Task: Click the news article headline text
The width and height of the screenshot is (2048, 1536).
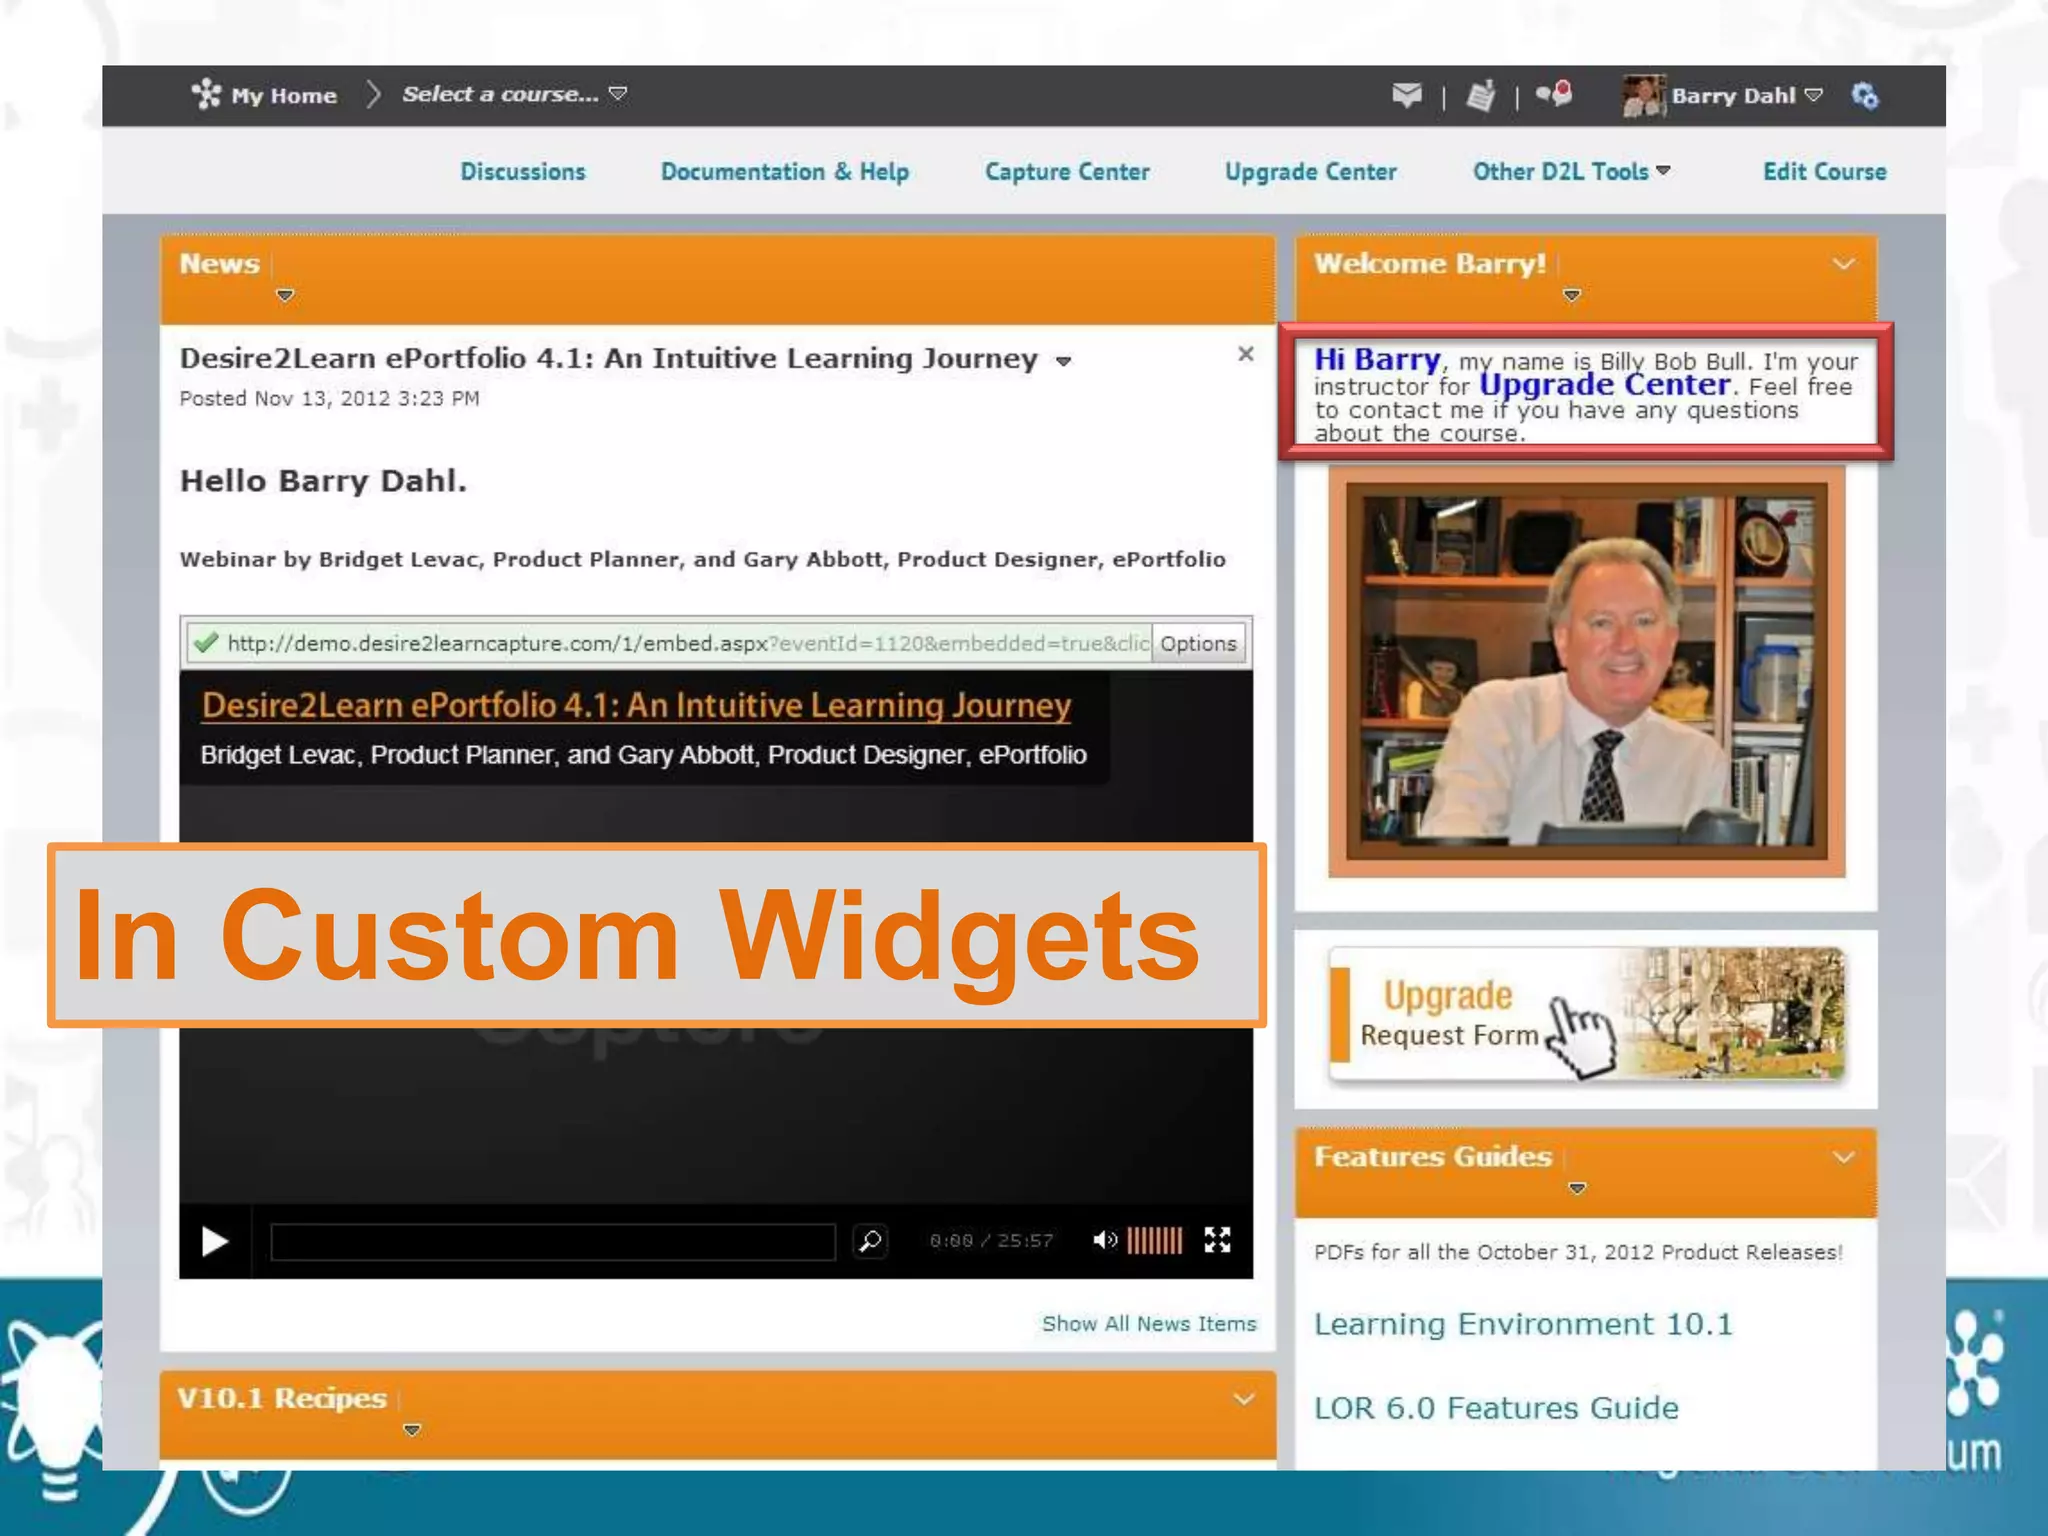Action: (608, 358)
